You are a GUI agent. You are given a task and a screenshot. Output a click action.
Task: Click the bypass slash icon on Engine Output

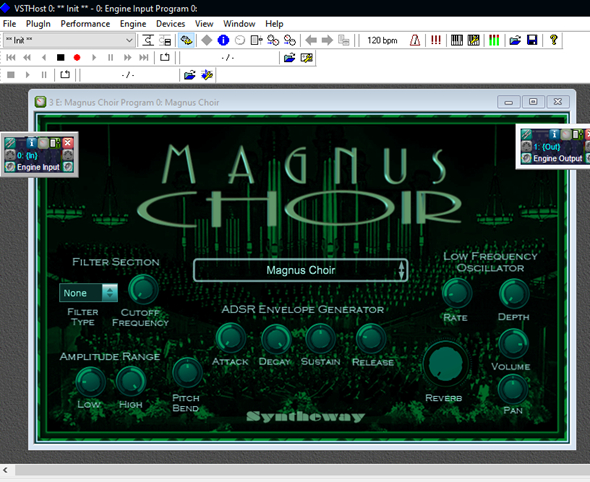click(526, 134)
